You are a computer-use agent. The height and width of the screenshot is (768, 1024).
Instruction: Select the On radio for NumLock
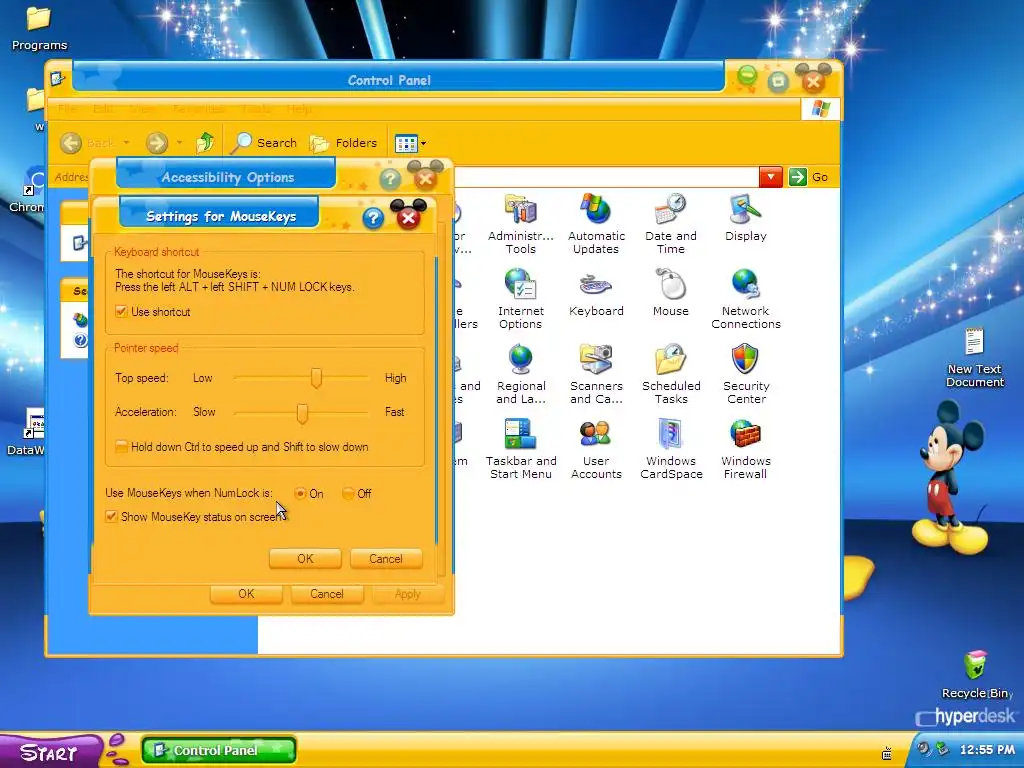[x=300, y=493]
